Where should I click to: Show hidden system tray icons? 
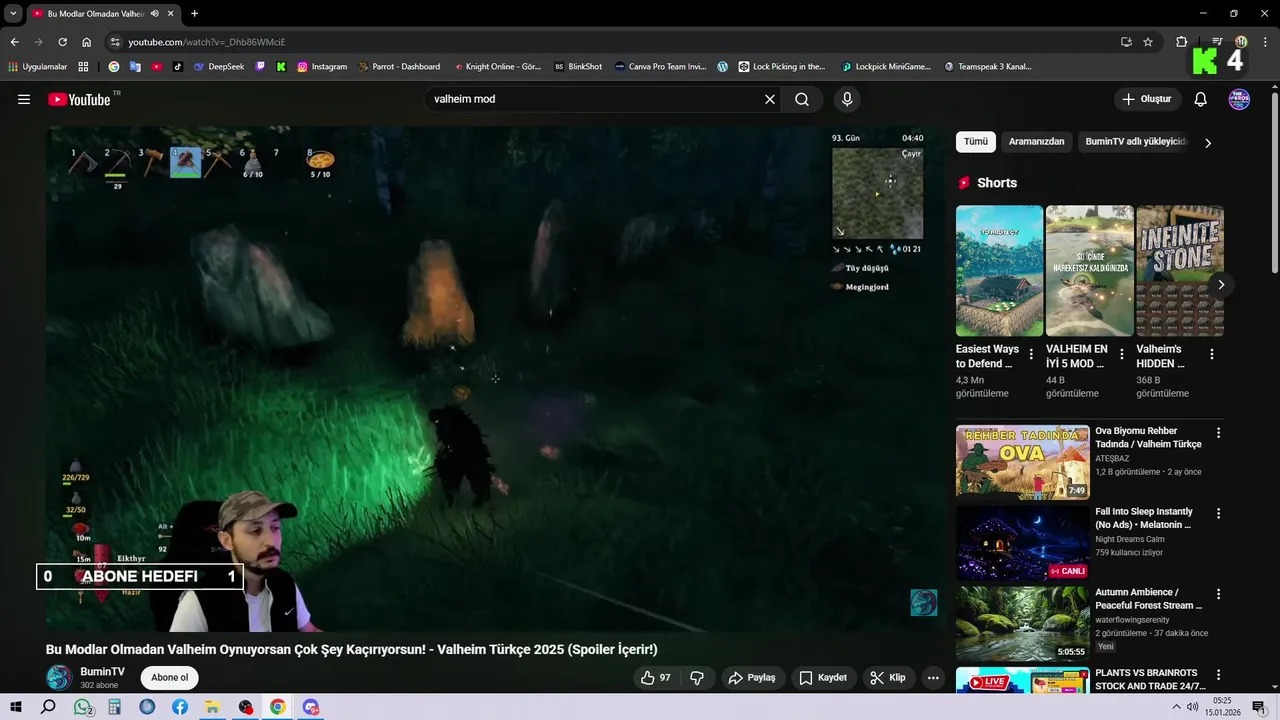[x=1176, y=707]
